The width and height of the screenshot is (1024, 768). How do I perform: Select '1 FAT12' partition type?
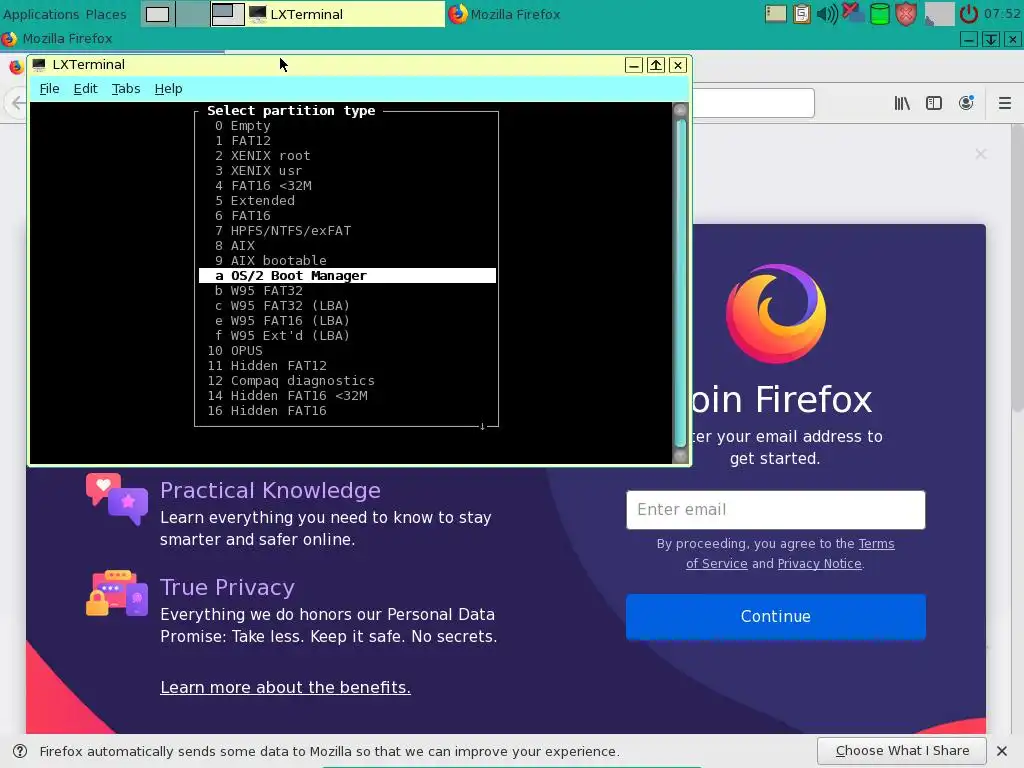[x=347, y=140]
